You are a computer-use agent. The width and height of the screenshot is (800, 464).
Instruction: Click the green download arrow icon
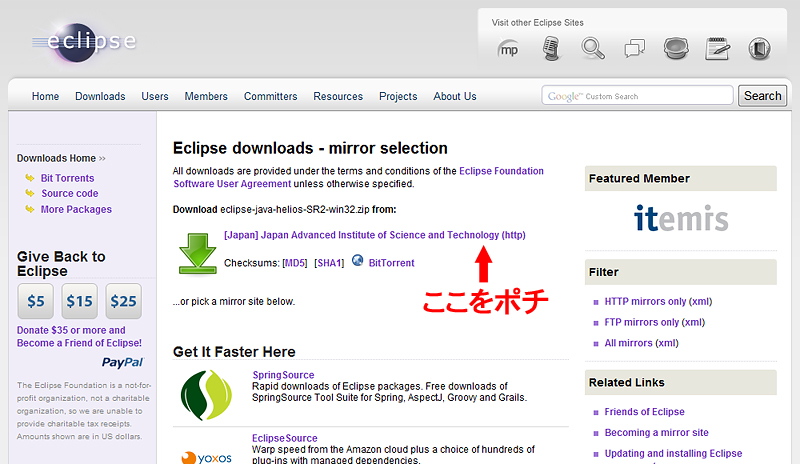coord(197,254)
